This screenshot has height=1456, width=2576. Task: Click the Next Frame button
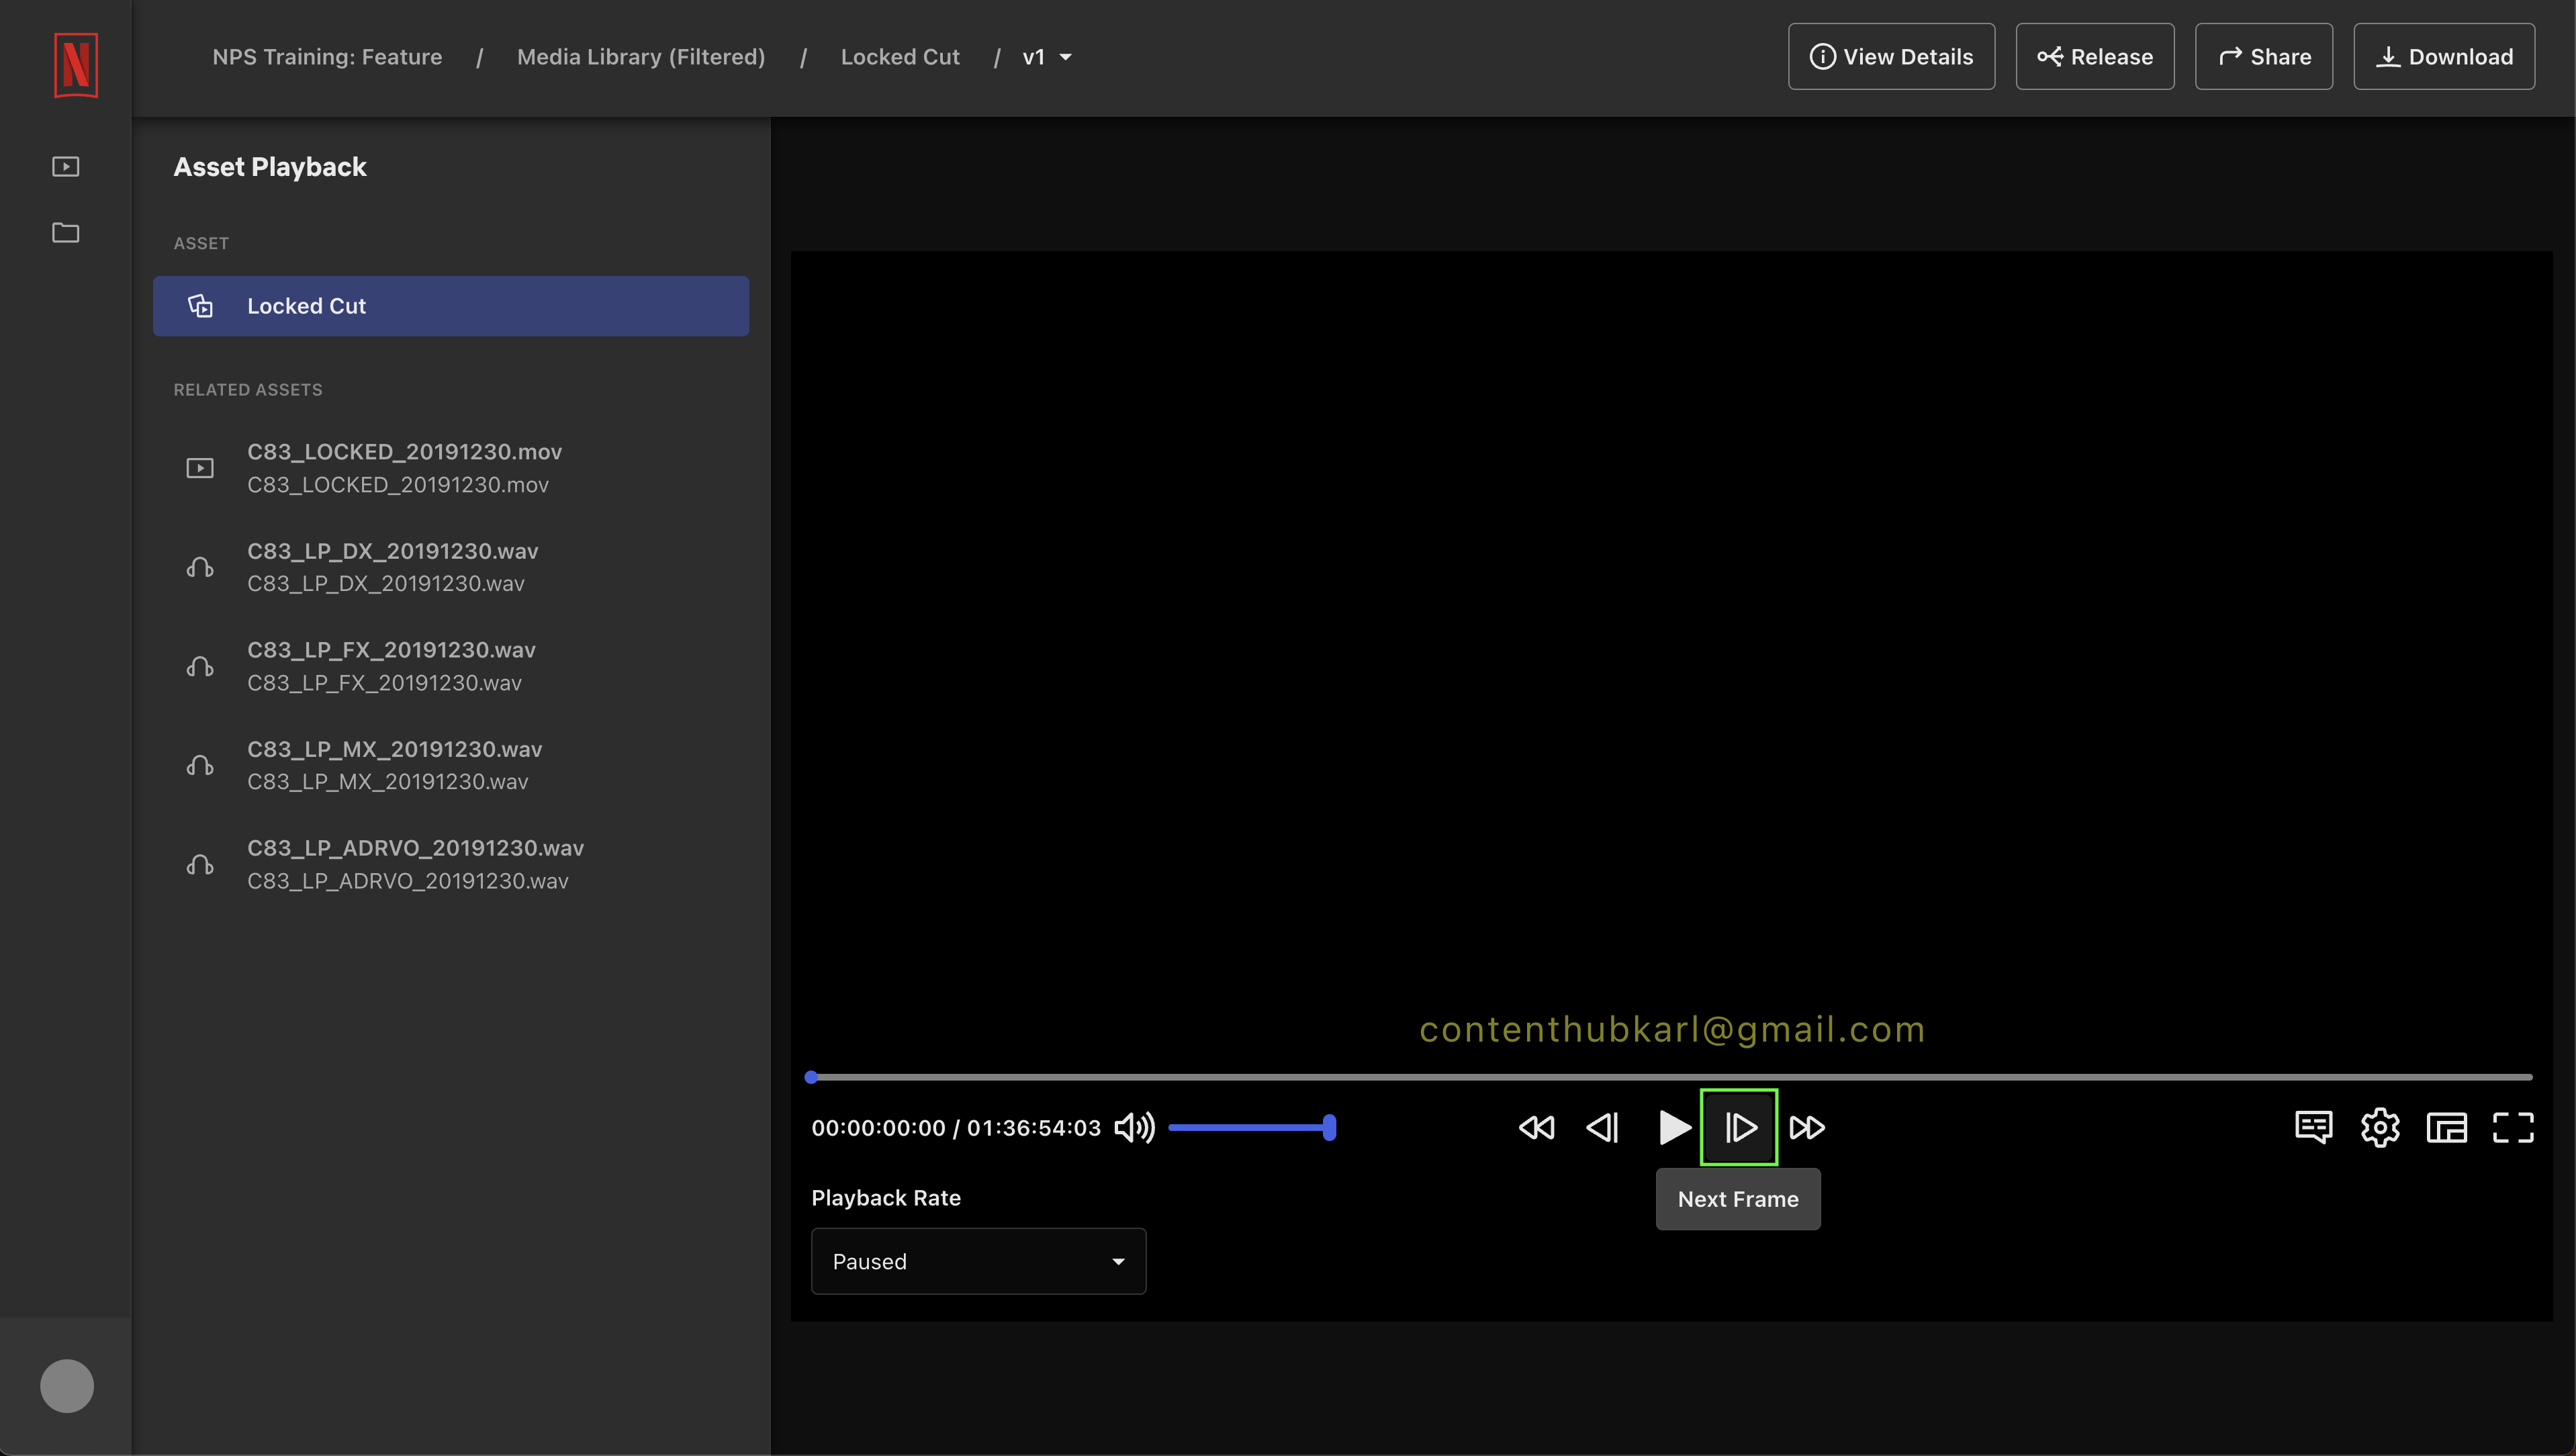point(1739,1127)
